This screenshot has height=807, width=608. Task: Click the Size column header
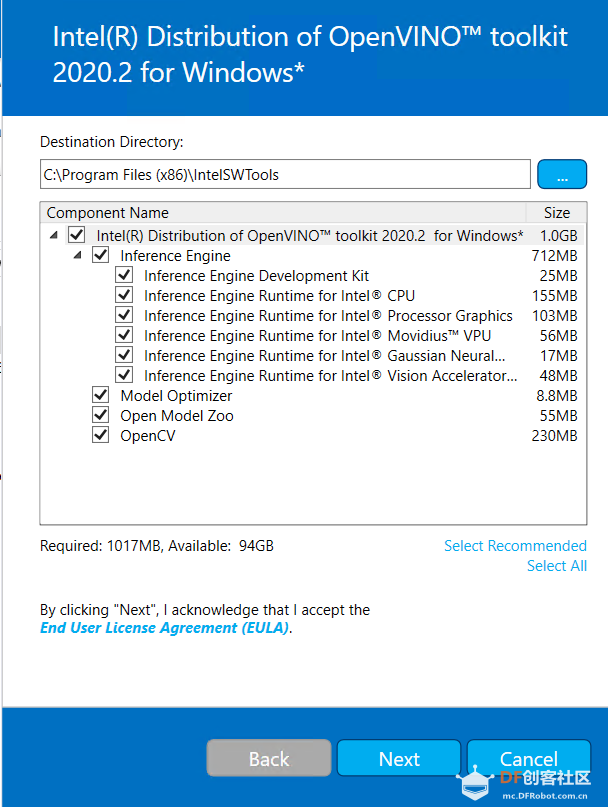pyautogui.click(x=557, y=213)
